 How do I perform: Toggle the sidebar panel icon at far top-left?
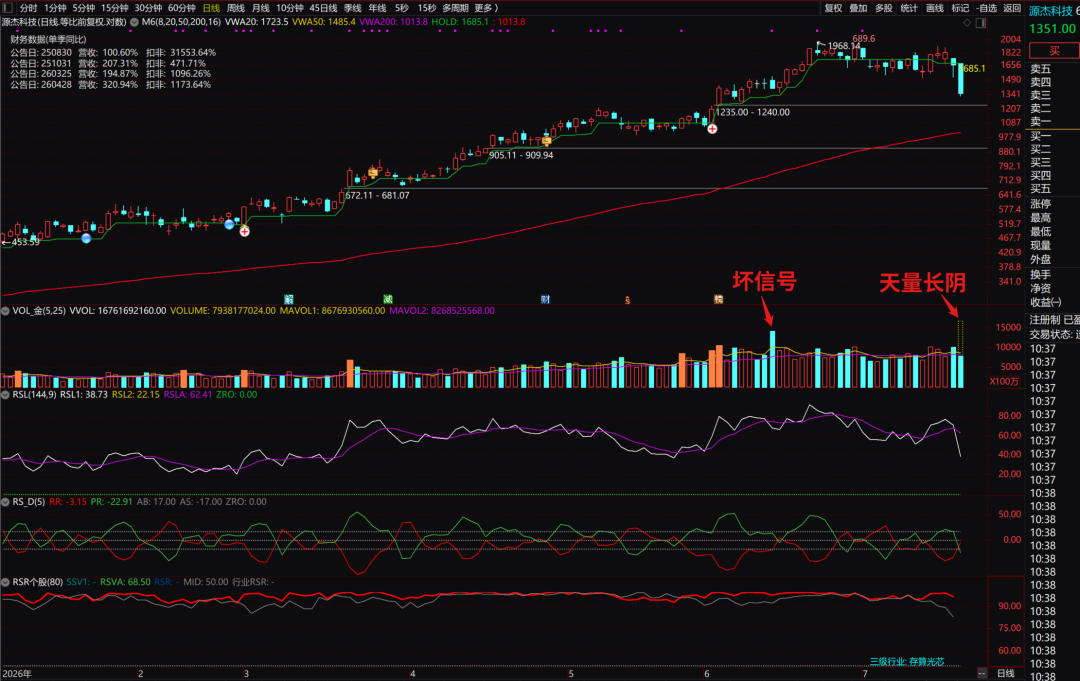8,8
